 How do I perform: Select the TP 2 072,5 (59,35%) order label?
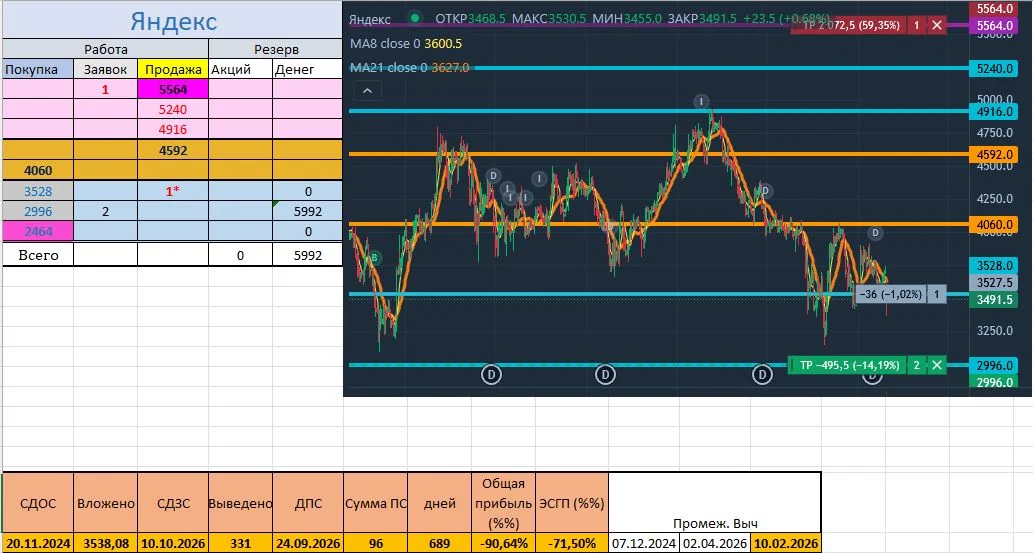pyautogui.click(x=849, y=26)
